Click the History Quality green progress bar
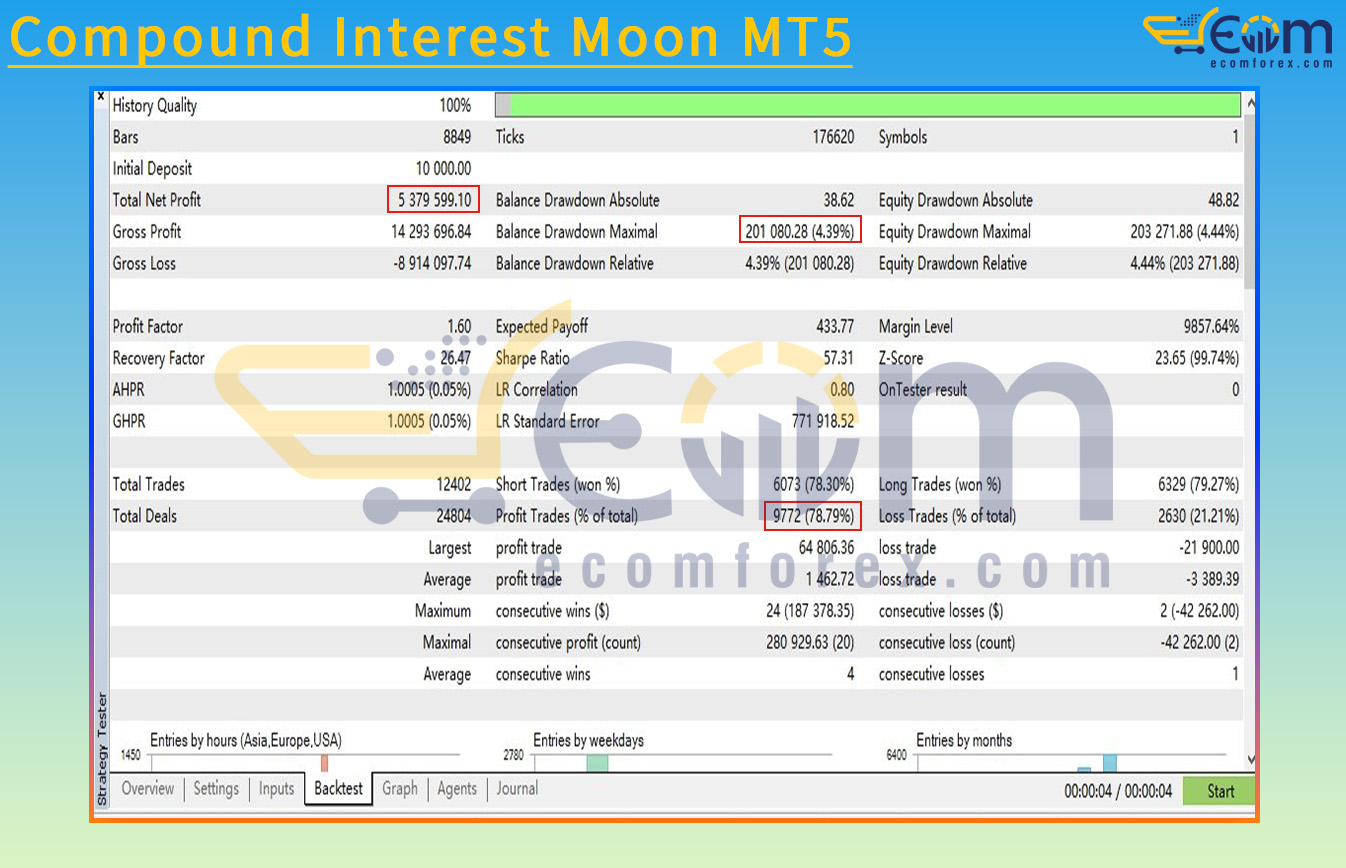Image resolution: width=1346 pixels, height=868 pixels. click(x=868, y=105)
